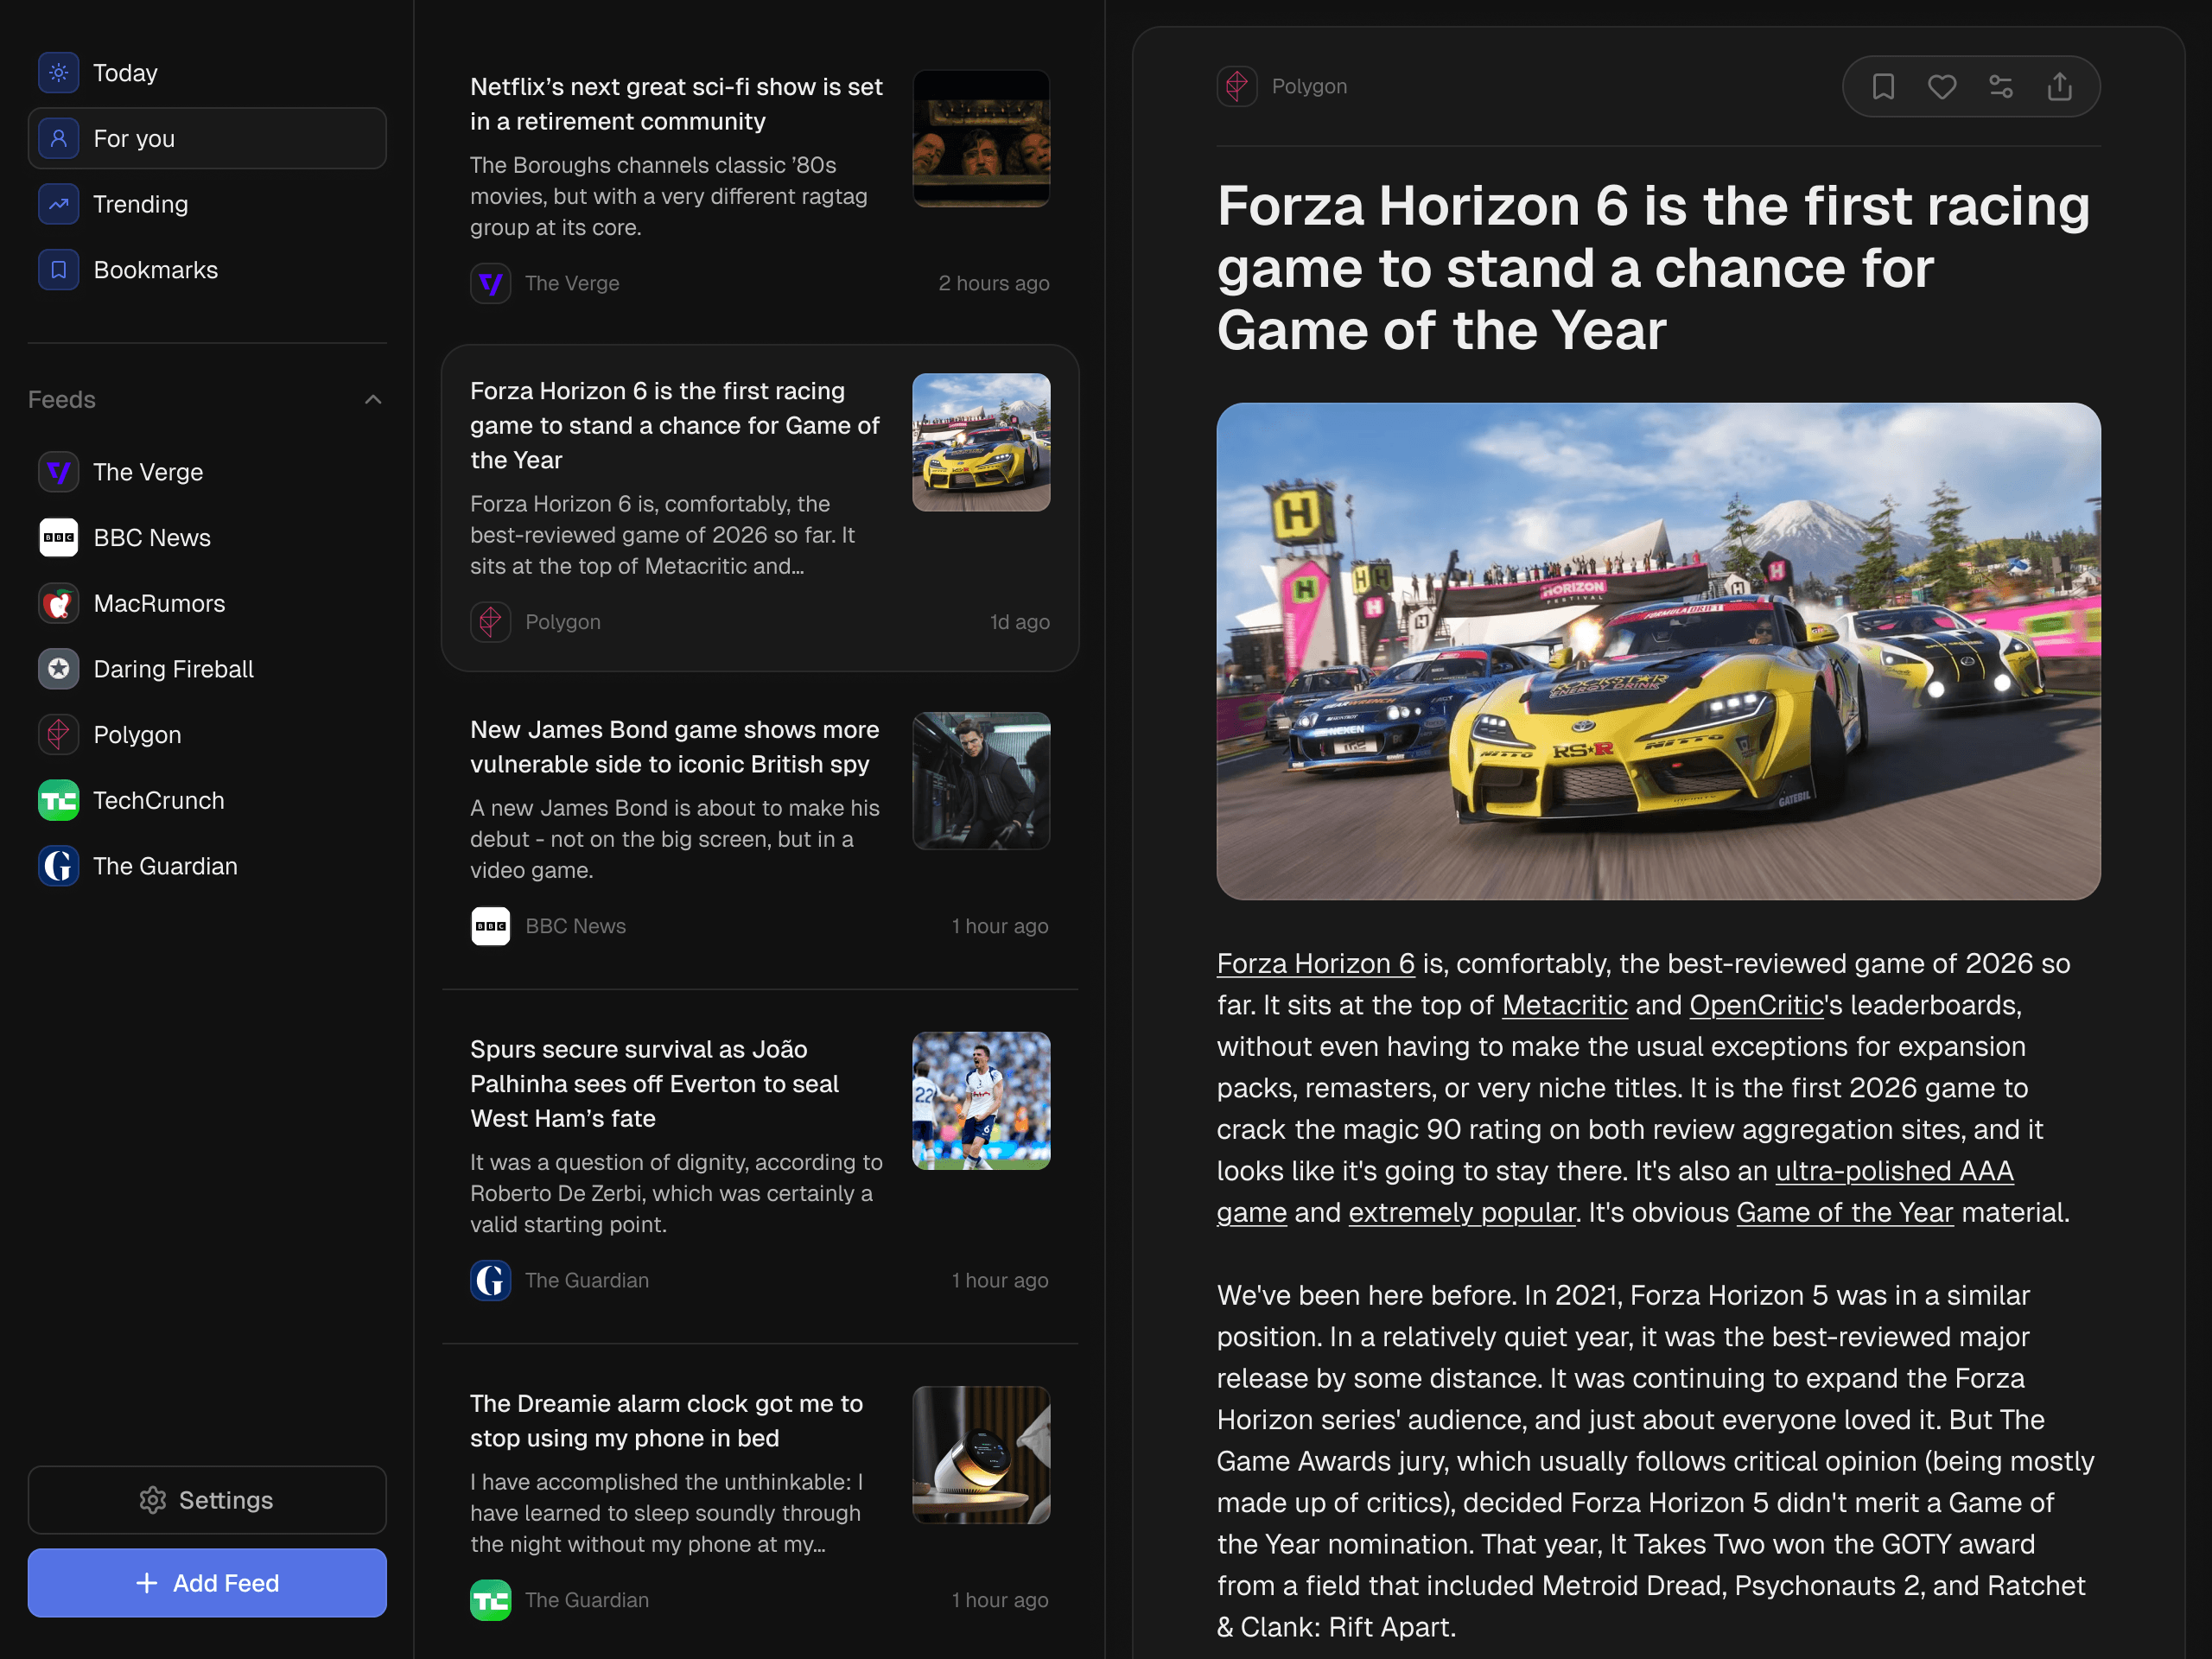Choose the Daring Fireball feed star icon
This screenshot has width=2212, height=1659.
(x=59, y=669)
